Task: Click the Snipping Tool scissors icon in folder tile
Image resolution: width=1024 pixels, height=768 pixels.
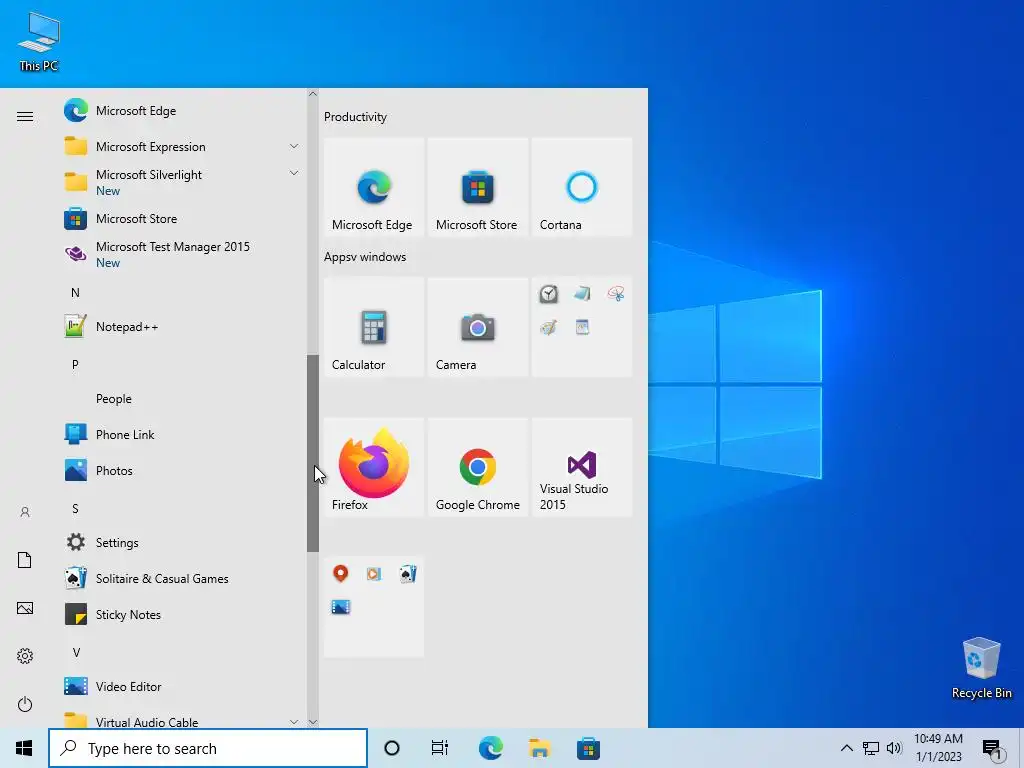Action: [615, 294]
